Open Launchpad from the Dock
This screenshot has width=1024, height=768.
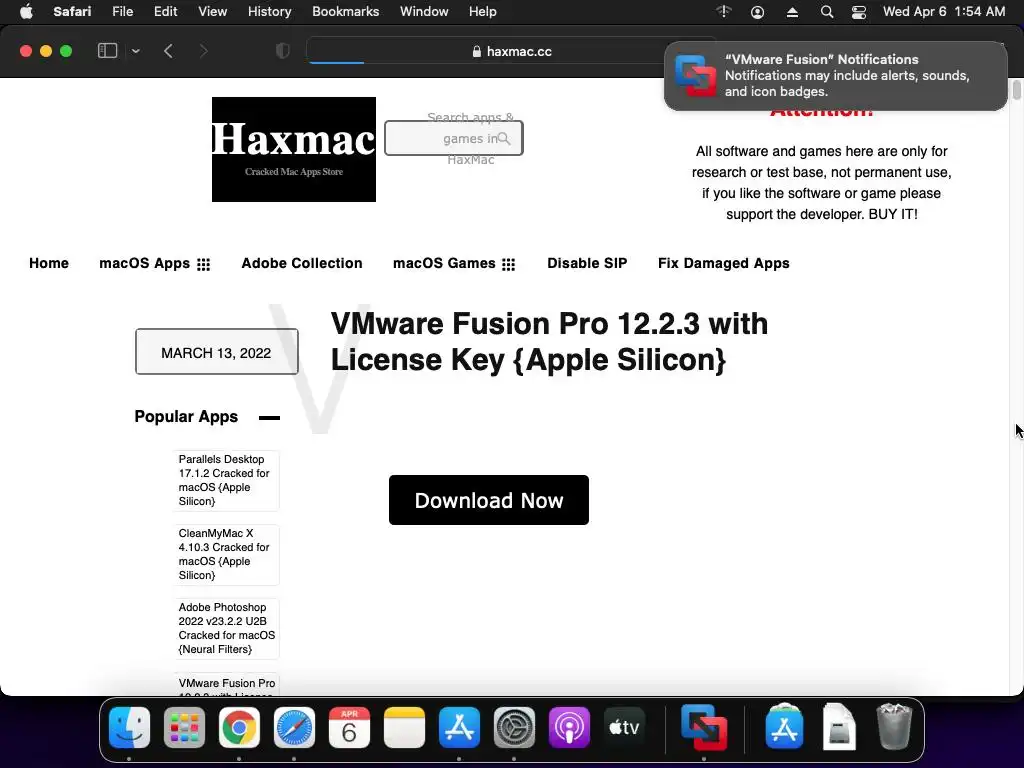pos(184,727)
